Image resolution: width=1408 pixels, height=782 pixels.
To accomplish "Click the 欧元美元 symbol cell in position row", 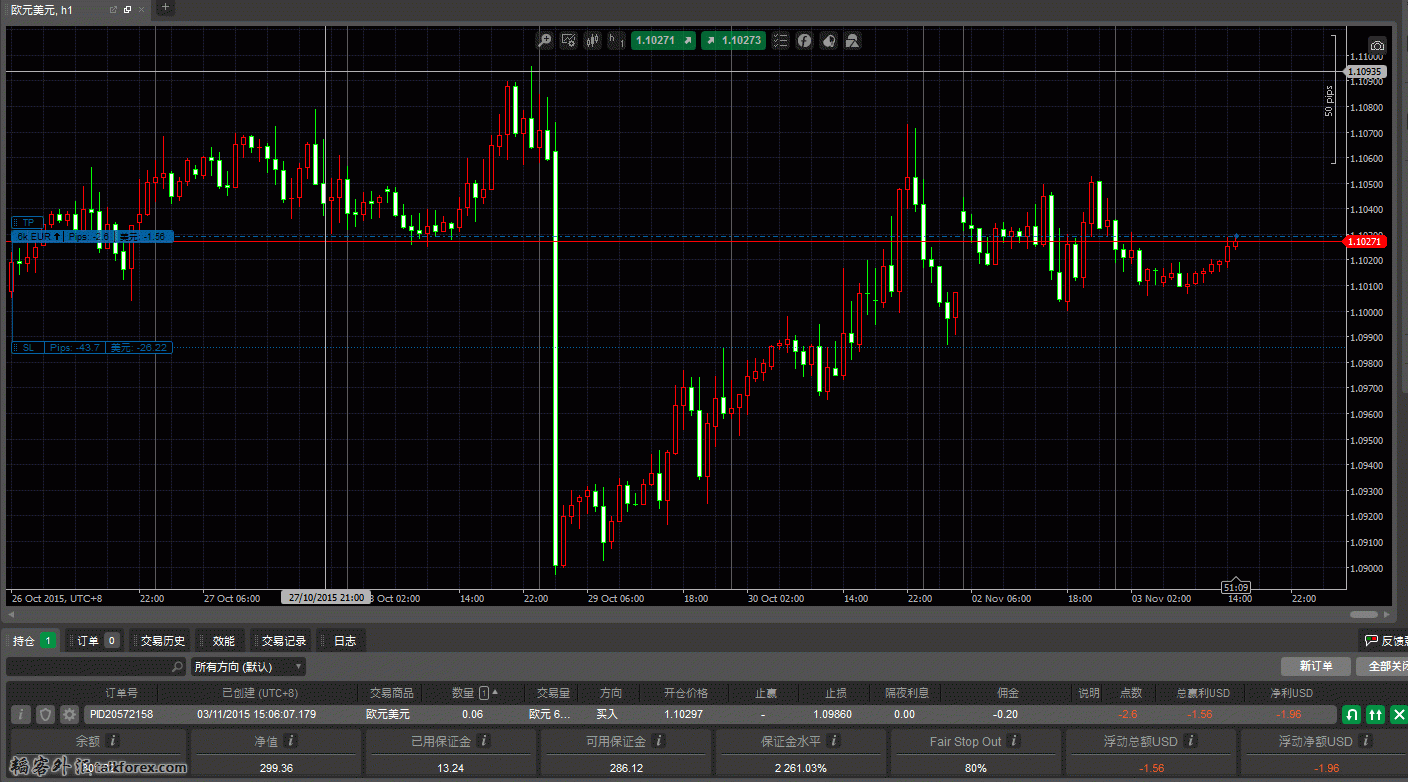I will 387,714.
